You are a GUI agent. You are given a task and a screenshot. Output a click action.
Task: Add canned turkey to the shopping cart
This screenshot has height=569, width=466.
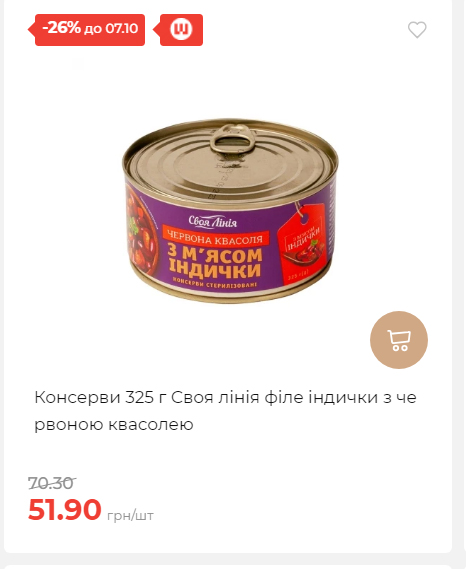pyautogui.click(x=399, y=340)
